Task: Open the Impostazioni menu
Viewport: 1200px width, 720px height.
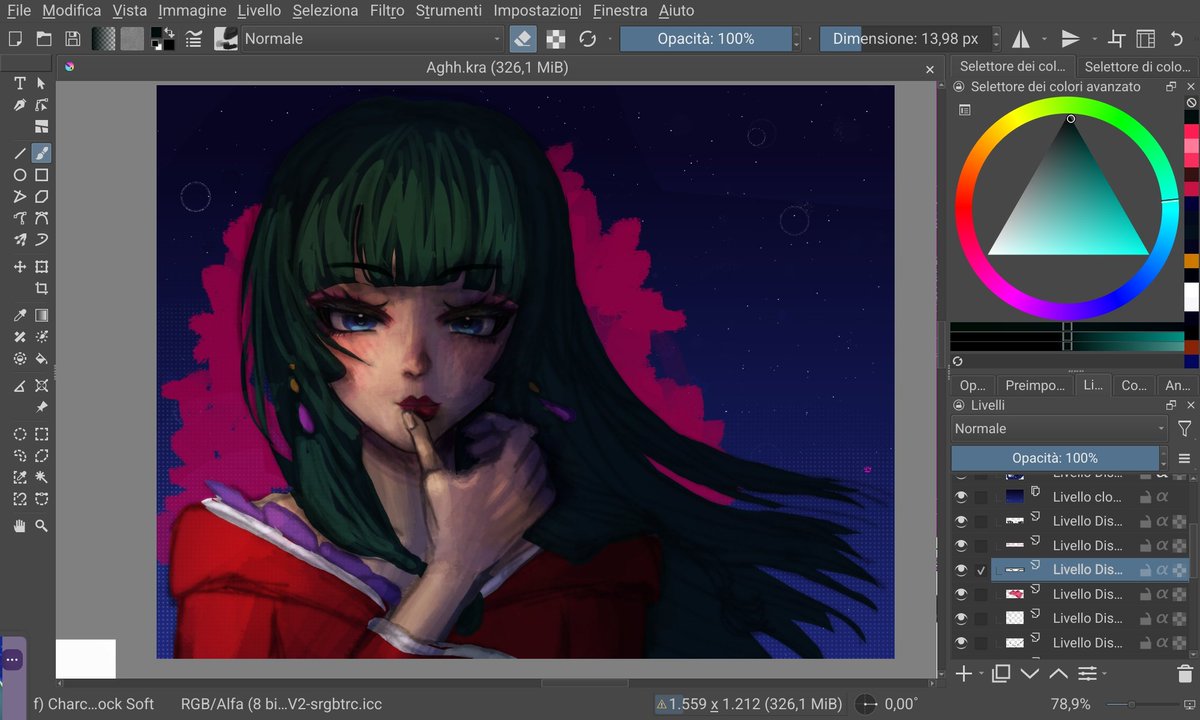Action: (x=537, y=11)
